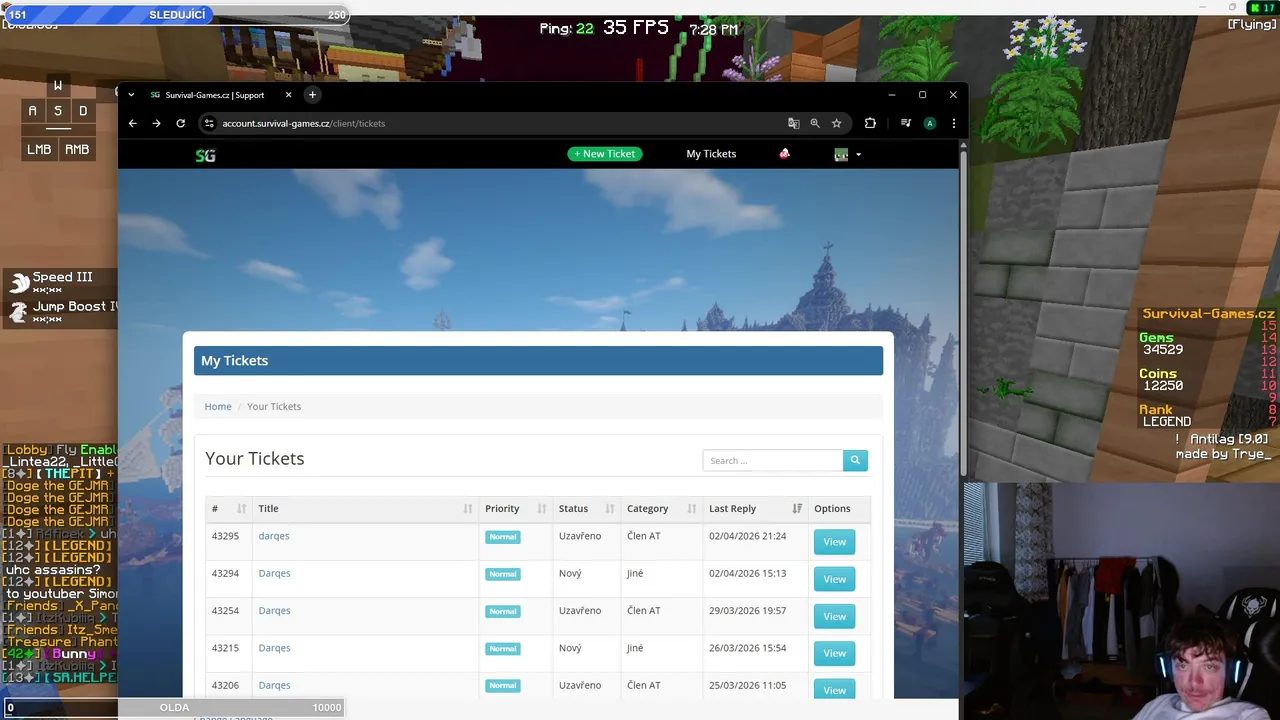This screenshot has height=720, width=1280.
Task: Click the webcam overlay video
Action: tap(1121, 600)
